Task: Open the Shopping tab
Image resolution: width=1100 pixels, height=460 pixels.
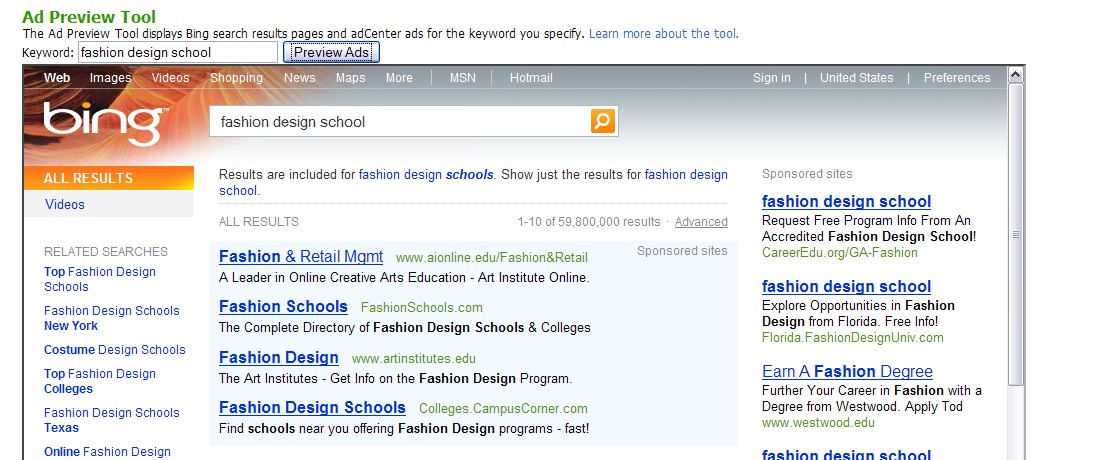Action: pyautogui.click(x=236, y=78)
